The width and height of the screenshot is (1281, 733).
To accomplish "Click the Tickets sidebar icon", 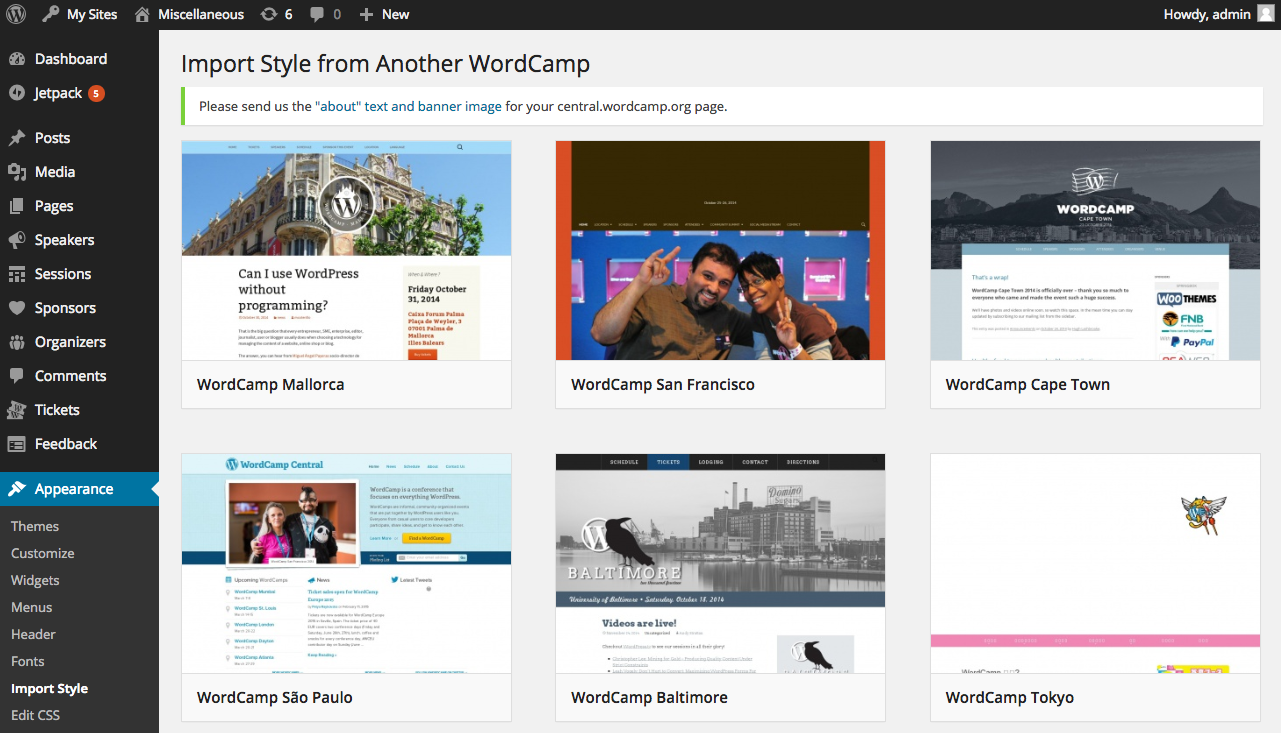I will [17, 410].
